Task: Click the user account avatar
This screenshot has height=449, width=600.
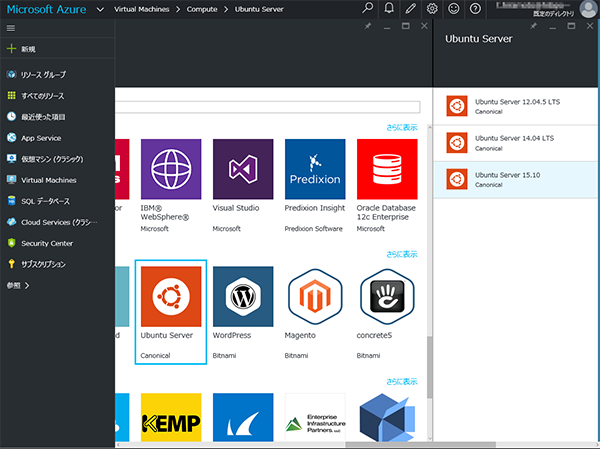Action: pyautogui.click(x=589, y=9)
